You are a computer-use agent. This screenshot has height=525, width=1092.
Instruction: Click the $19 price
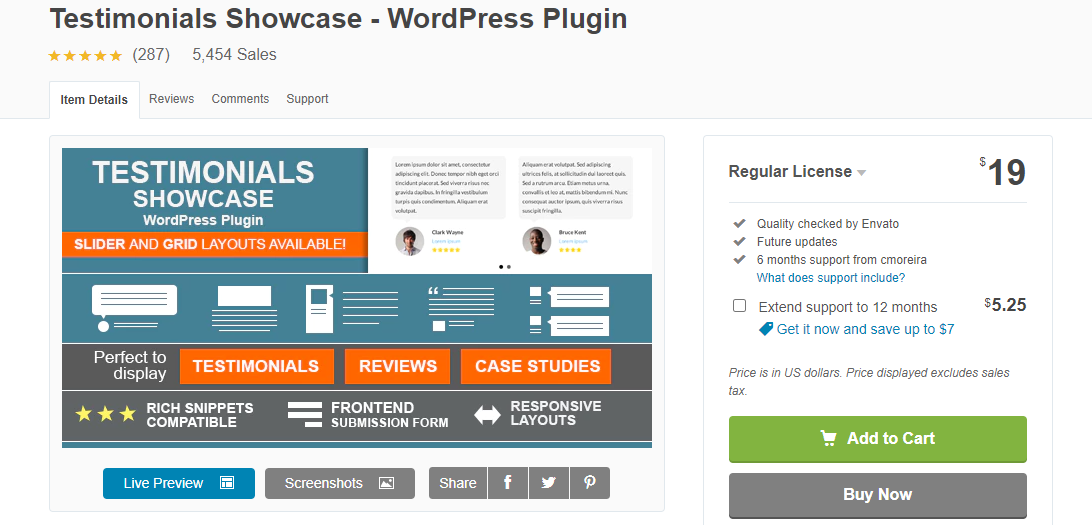pos(1003,173)
